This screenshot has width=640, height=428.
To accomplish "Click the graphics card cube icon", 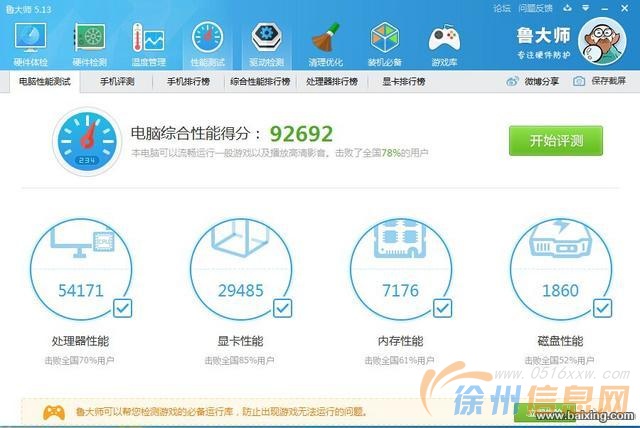I will 241,238.
